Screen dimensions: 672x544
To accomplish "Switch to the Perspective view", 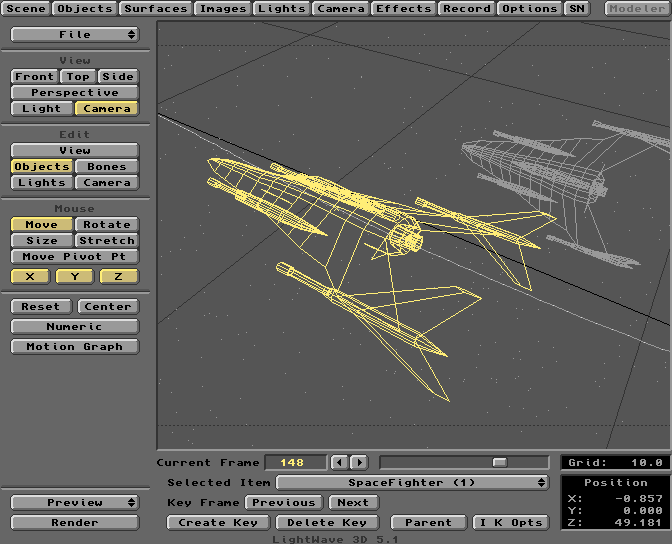I will (75, 92).
